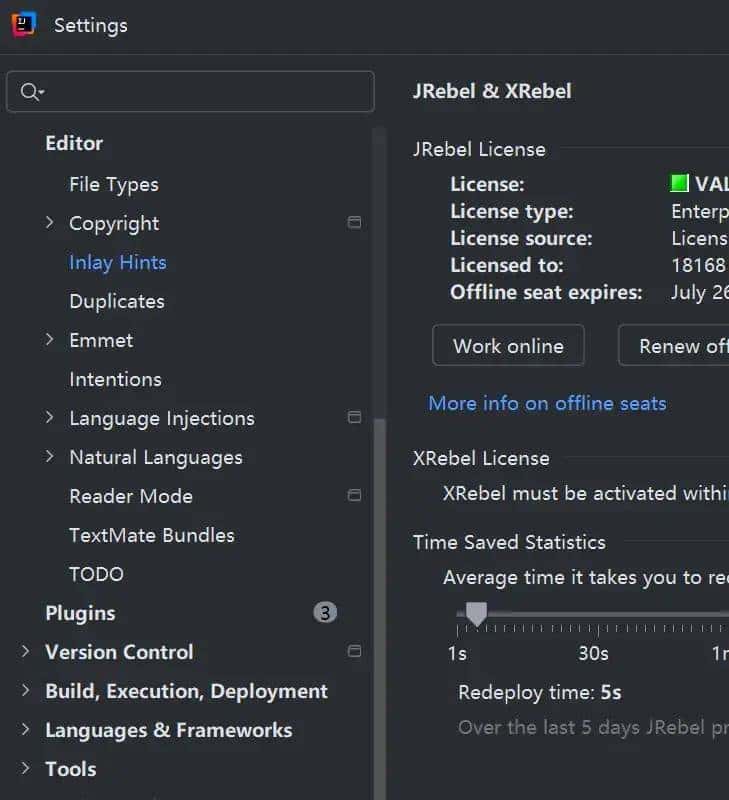Expand the Natural Languages node
Viewport: 729px width, 800px height.
pos(50,456)
